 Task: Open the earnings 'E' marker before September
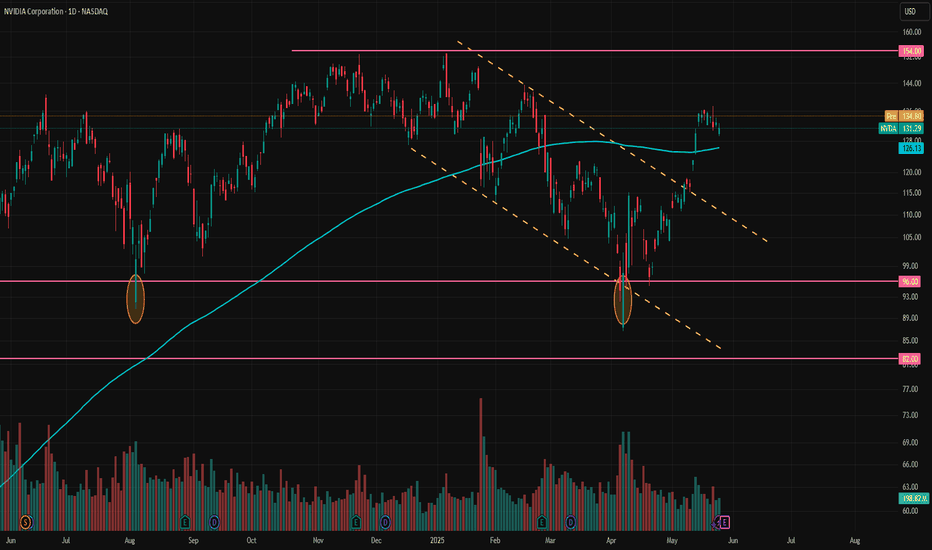tap(185, 523)
